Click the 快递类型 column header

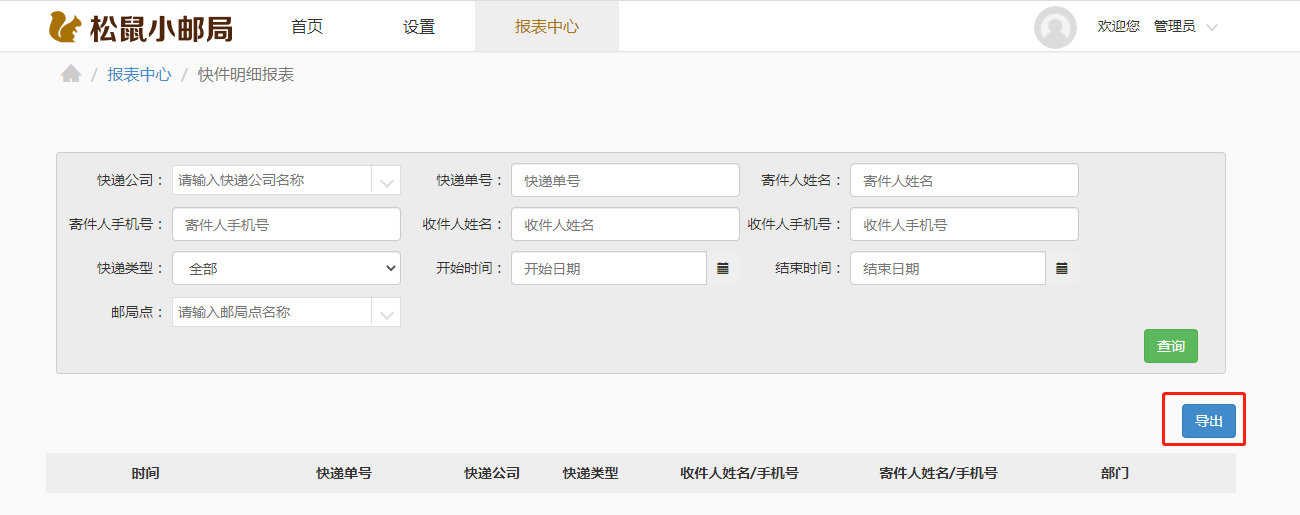[591, 473]
